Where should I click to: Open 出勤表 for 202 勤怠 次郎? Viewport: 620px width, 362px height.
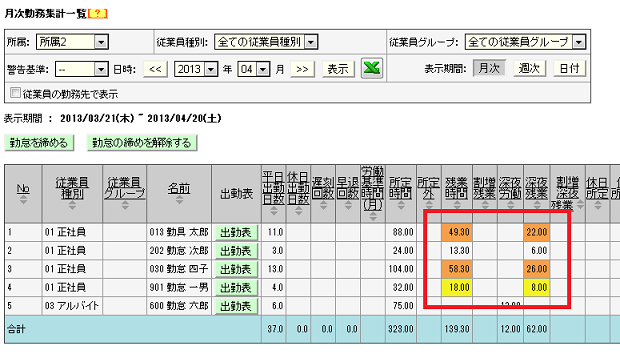pyautogui.click(x=236, y=251)
